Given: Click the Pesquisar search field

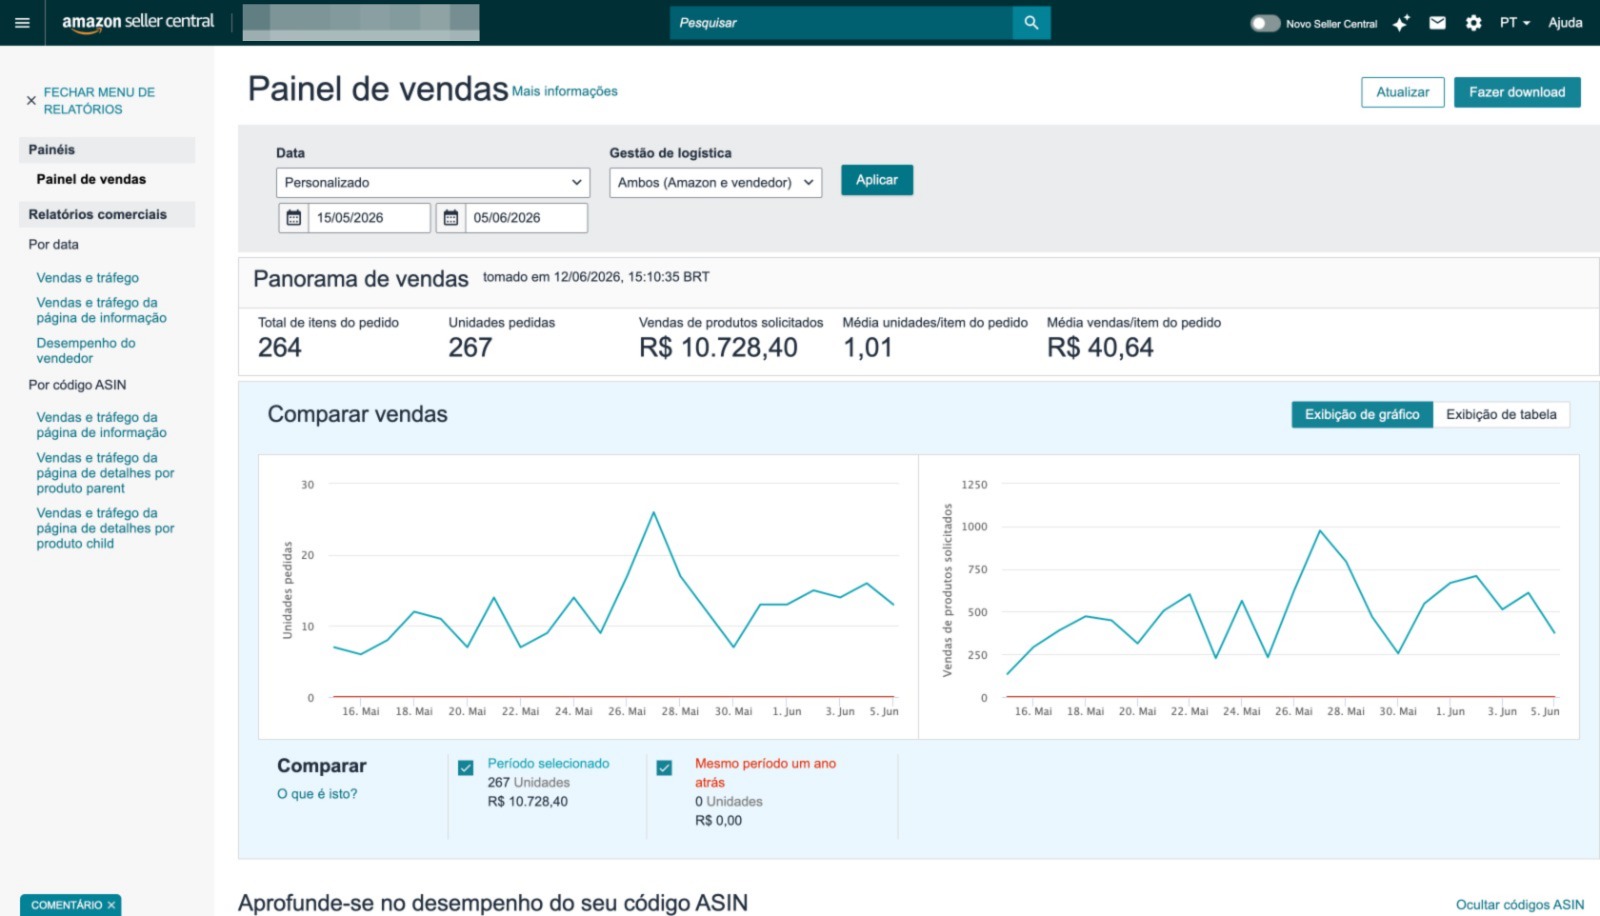Looking at the screenshot, I should (841, 22).
